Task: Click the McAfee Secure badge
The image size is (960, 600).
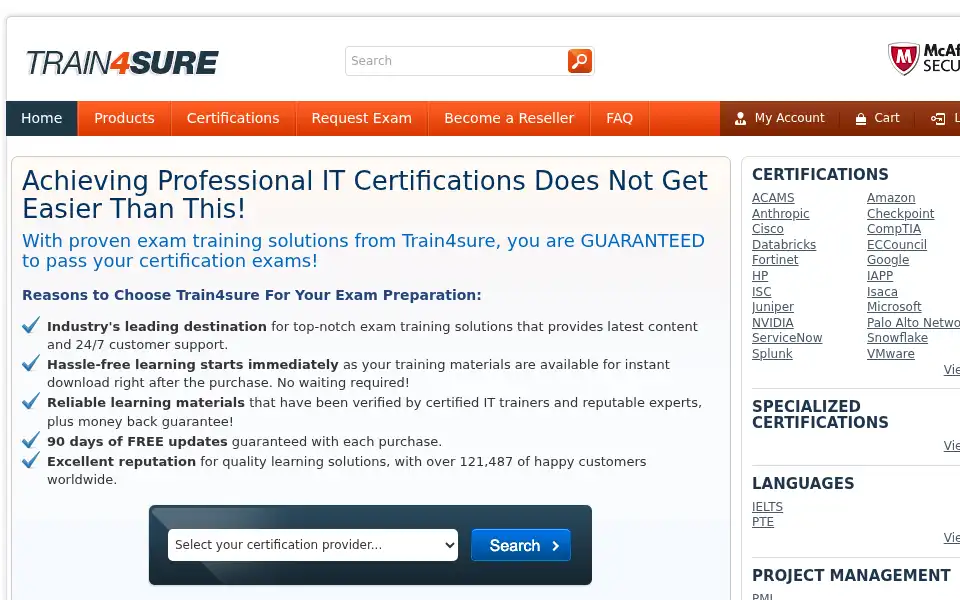Action: point(923,58)
